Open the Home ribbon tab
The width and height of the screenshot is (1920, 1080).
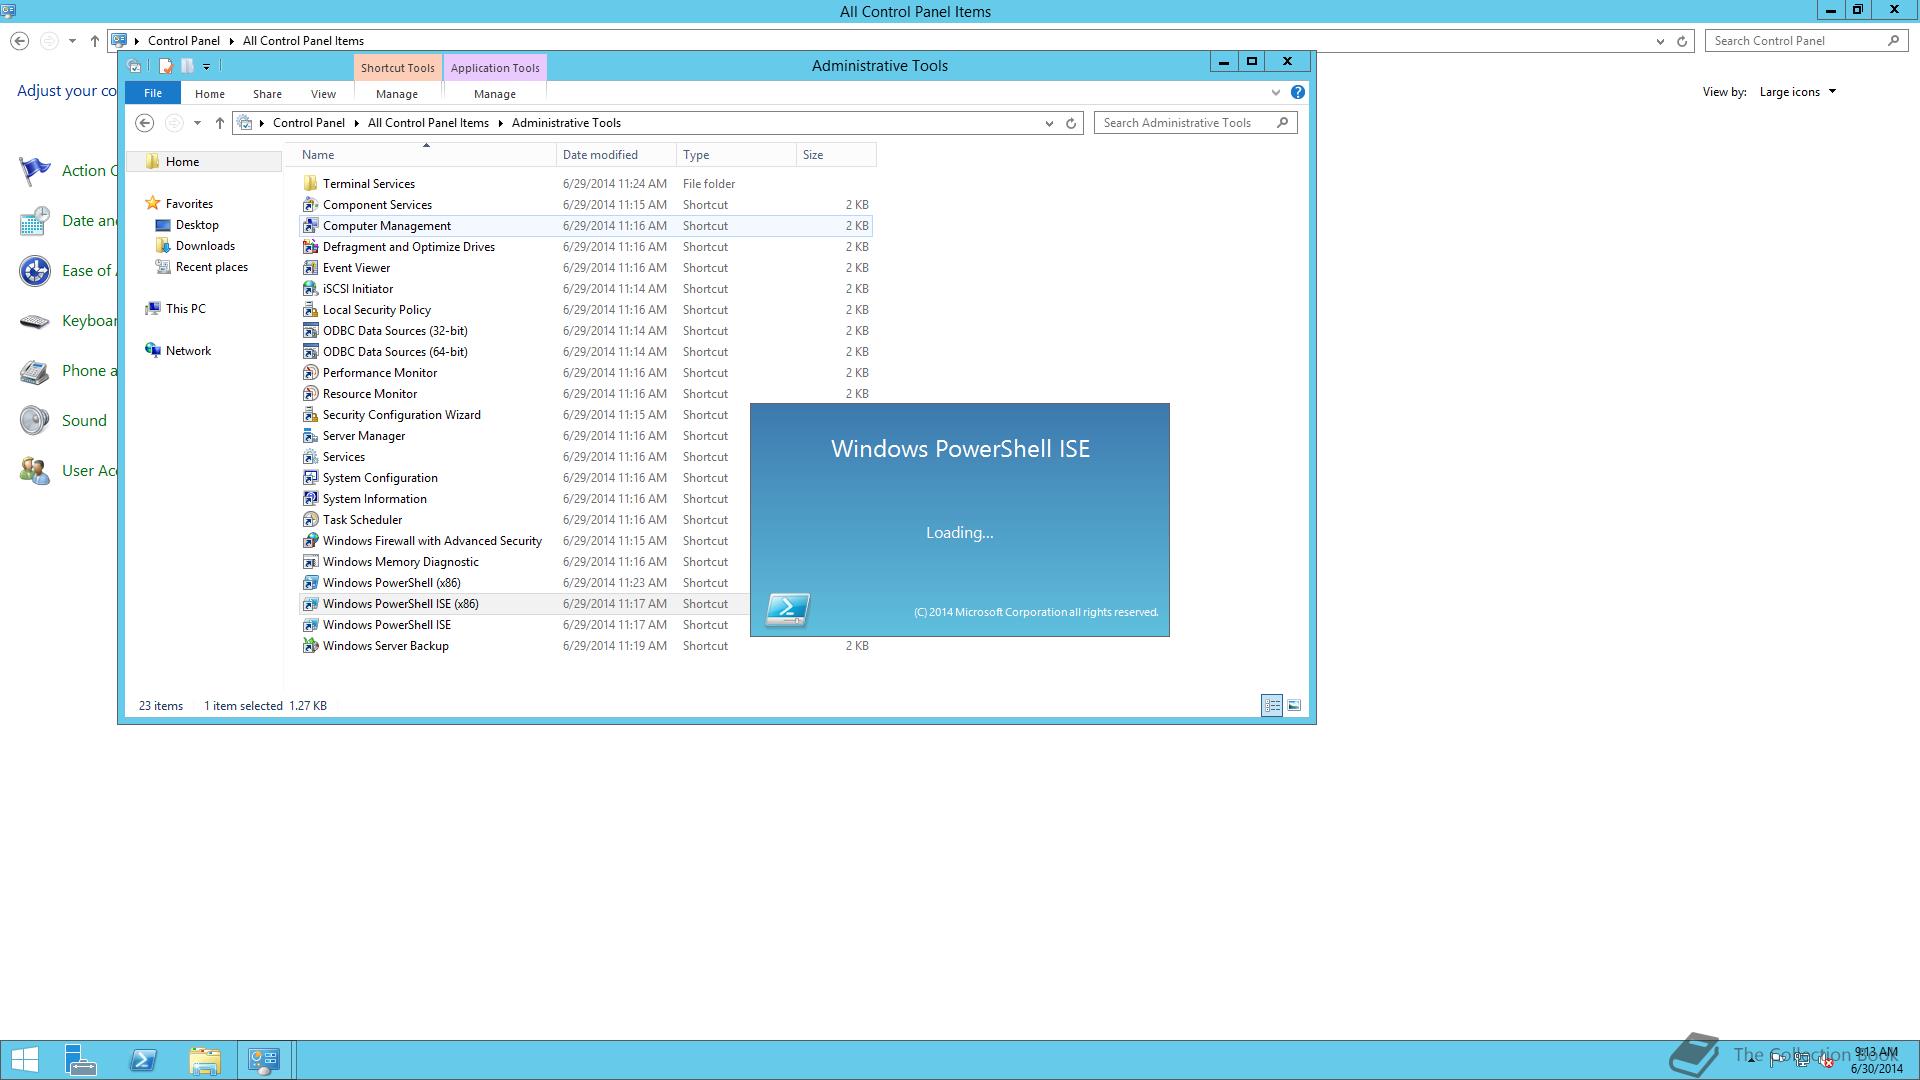tap(210, 94)
